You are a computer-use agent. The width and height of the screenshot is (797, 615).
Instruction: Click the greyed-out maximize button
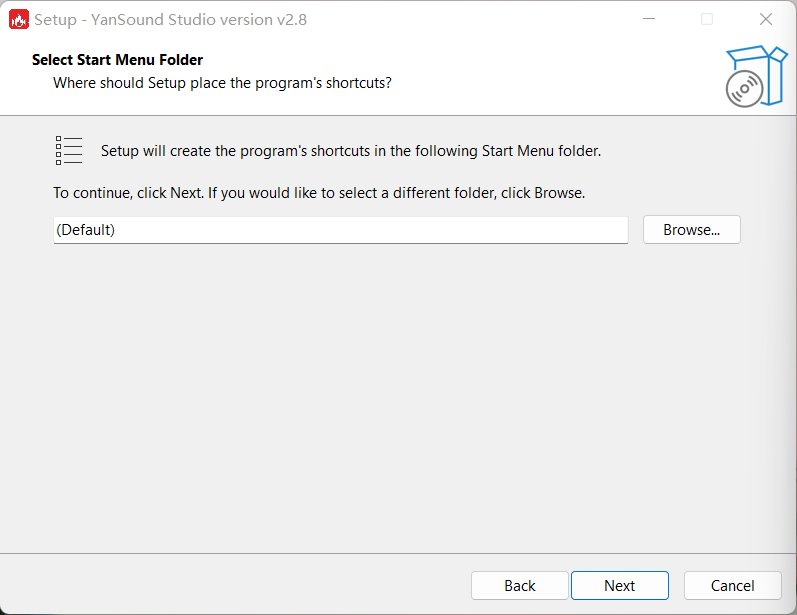click(x=707, y=19)
